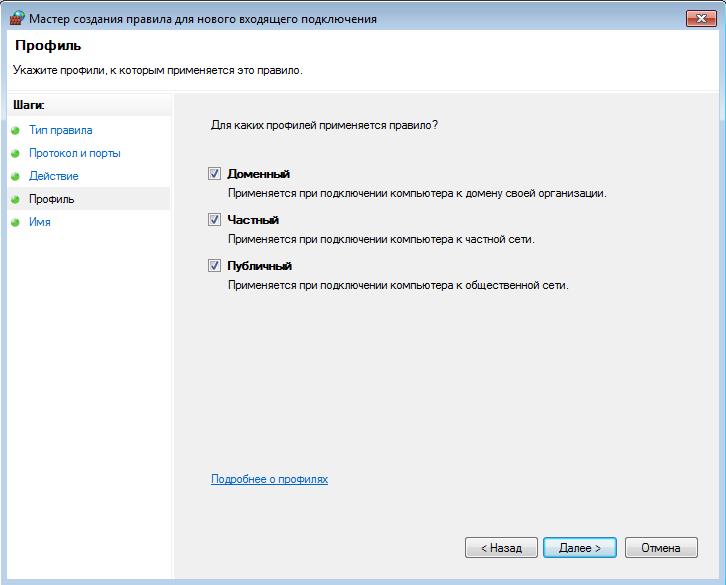Click green bullet beside Имя step
Image resolution: width=726 pixels, height=585 pixels.
(x=15, y=222)
